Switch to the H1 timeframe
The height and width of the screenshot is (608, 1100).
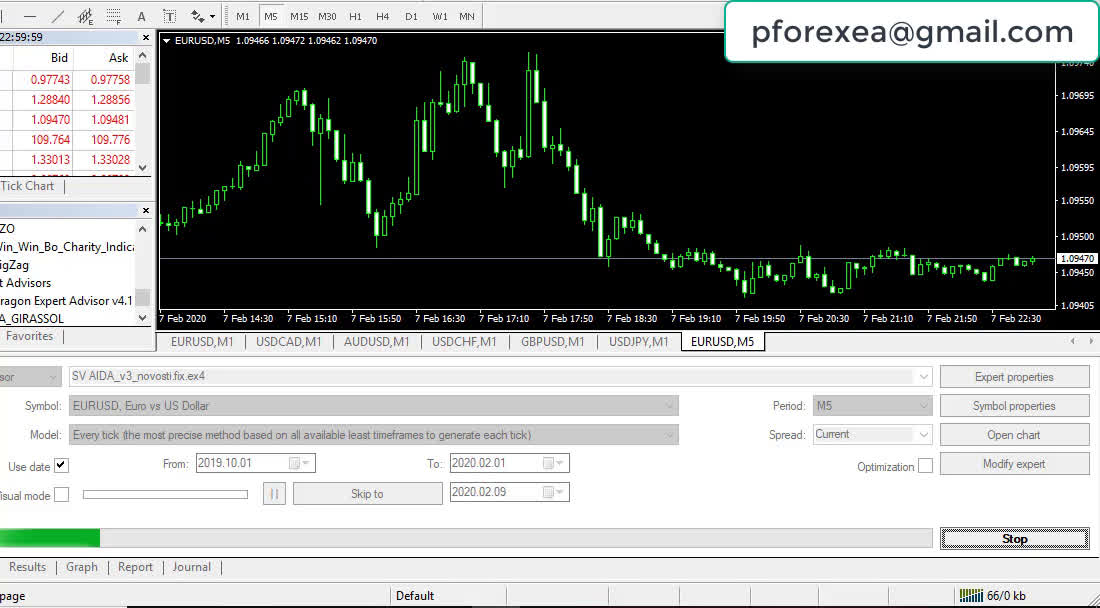(x=355, y=16)
